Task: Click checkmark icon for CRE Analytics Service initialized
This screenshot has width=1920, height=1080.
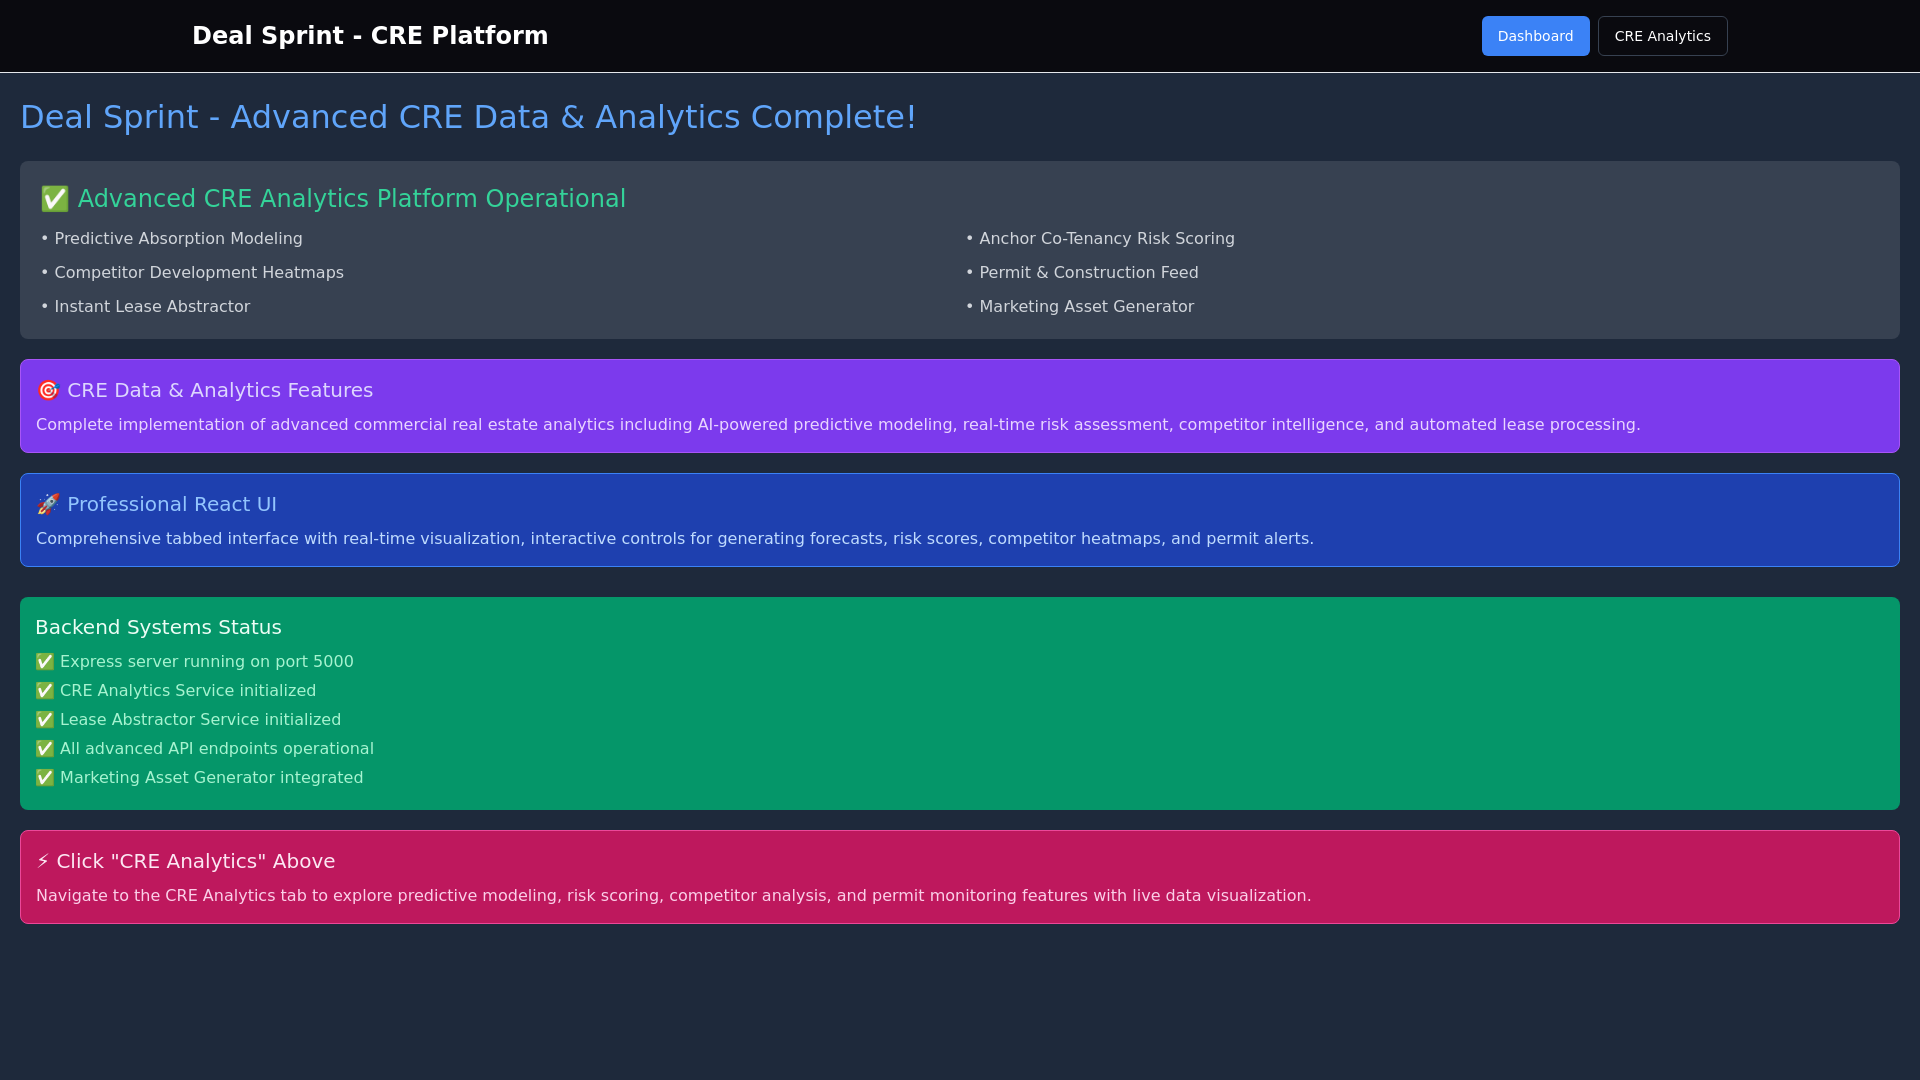Action: coord(45,691)
